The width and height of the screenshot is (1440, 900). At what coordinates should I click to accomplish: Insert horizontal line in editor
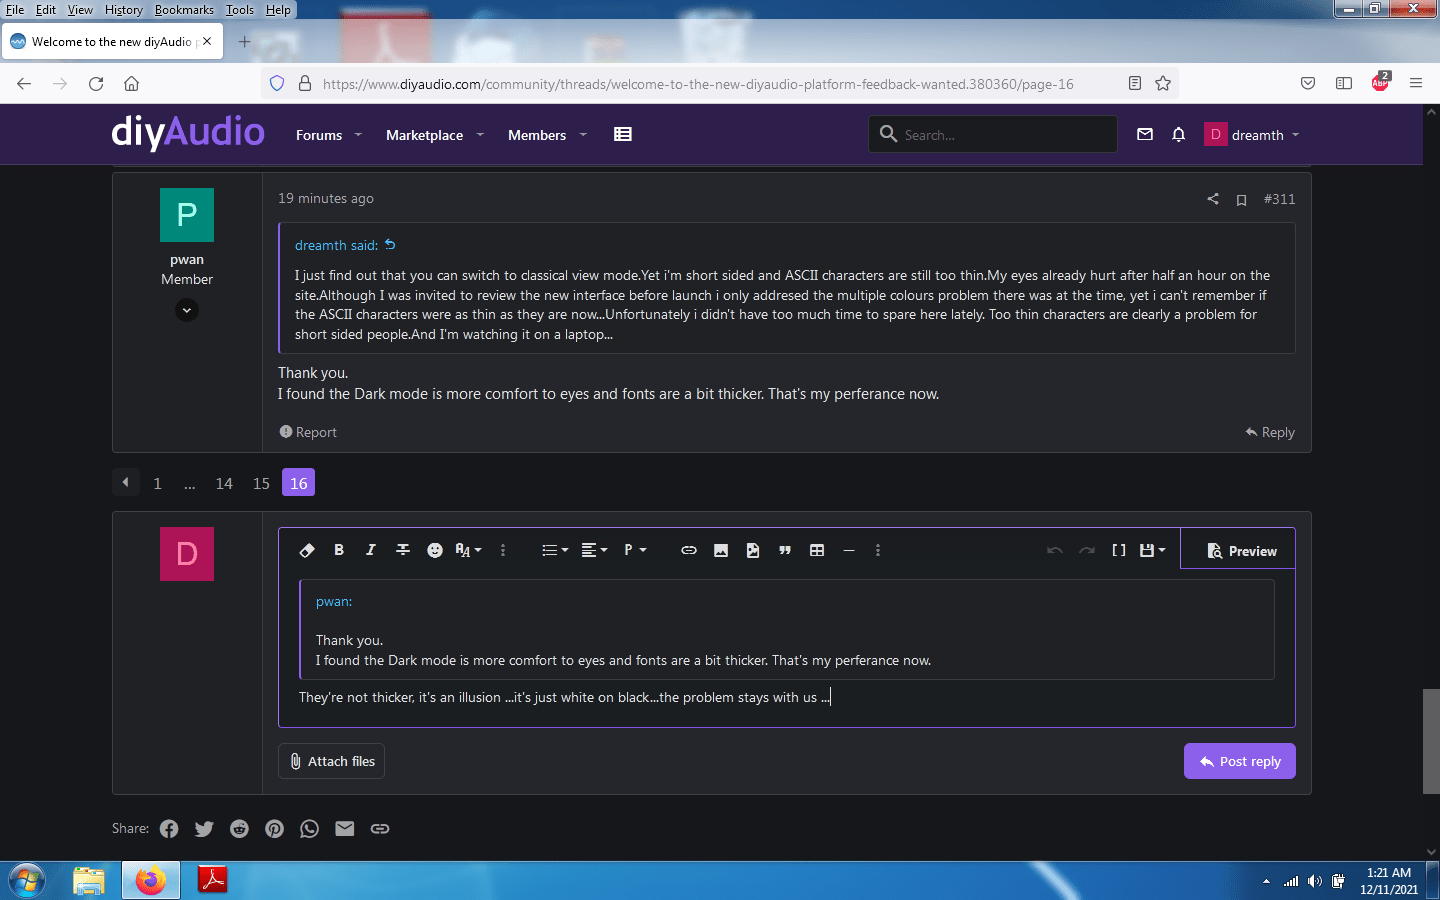(x=849, y=550)
